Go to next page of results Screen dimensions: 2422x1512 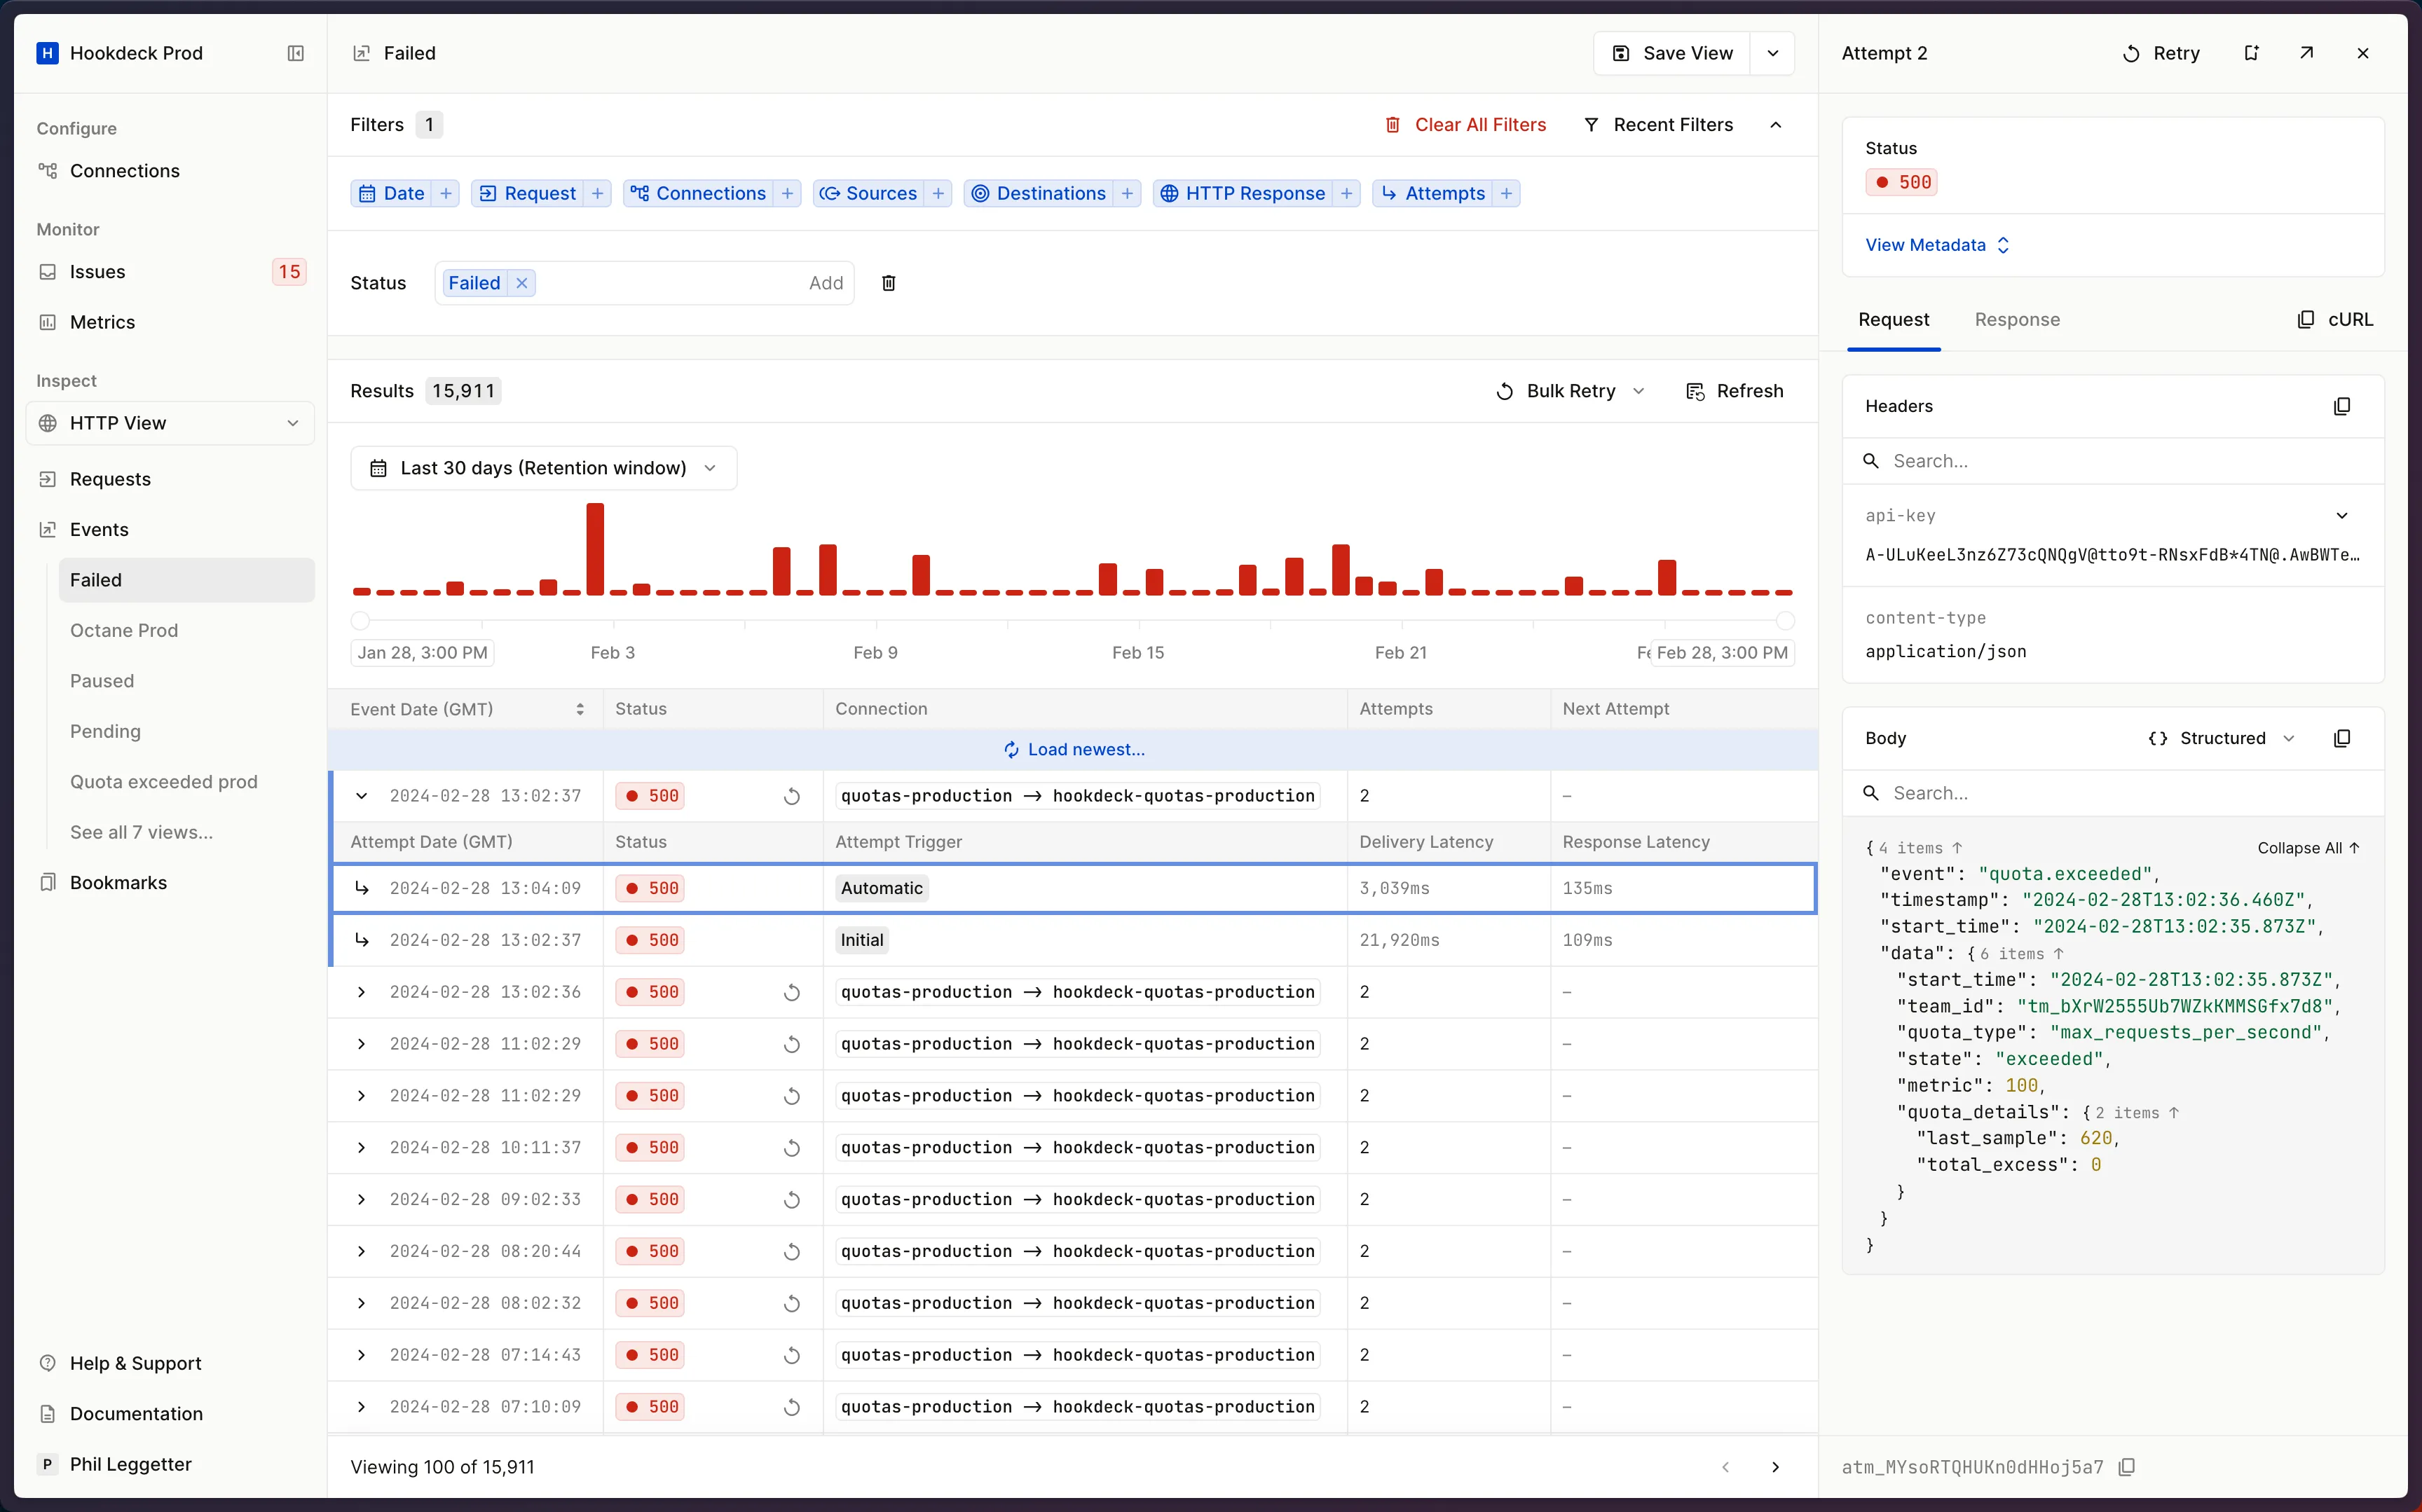1775,1466
